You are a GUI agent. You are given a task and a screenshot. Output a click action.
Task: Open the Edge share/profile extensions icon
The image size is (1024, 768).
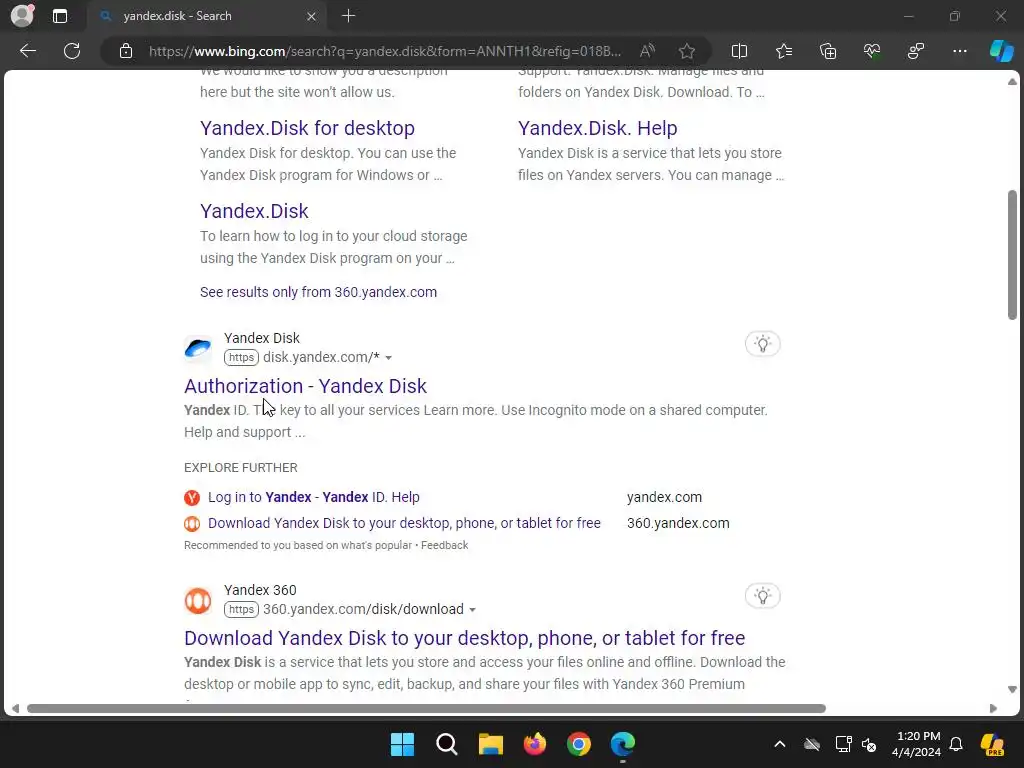[916, 51]
